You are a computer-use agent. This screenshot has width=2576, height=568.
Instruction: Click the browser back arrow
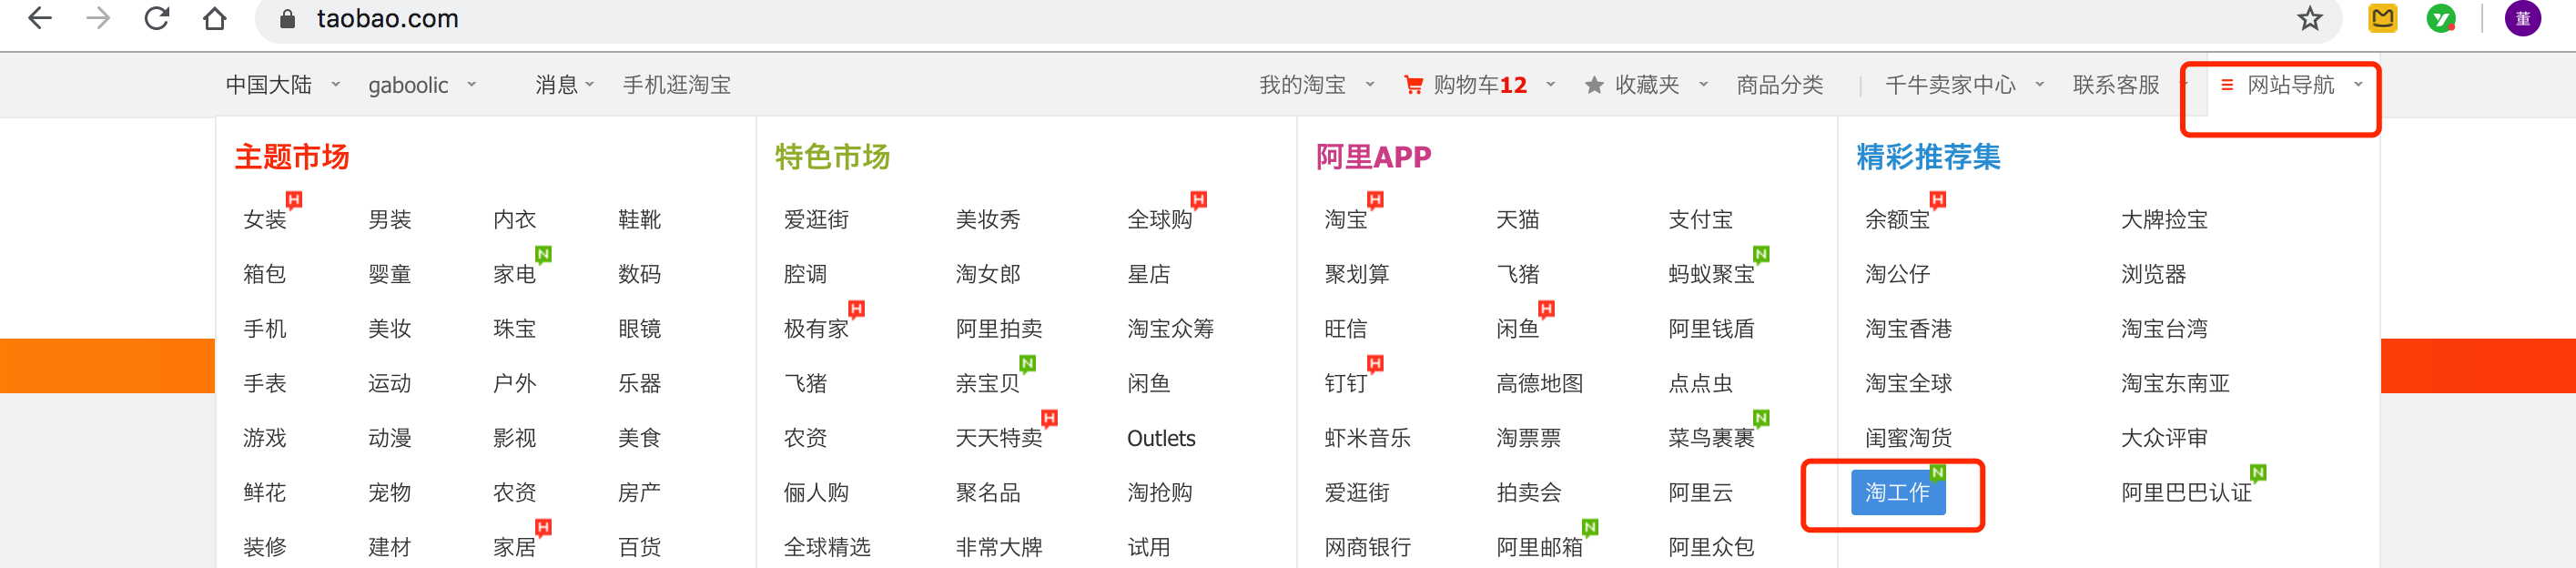40,18
